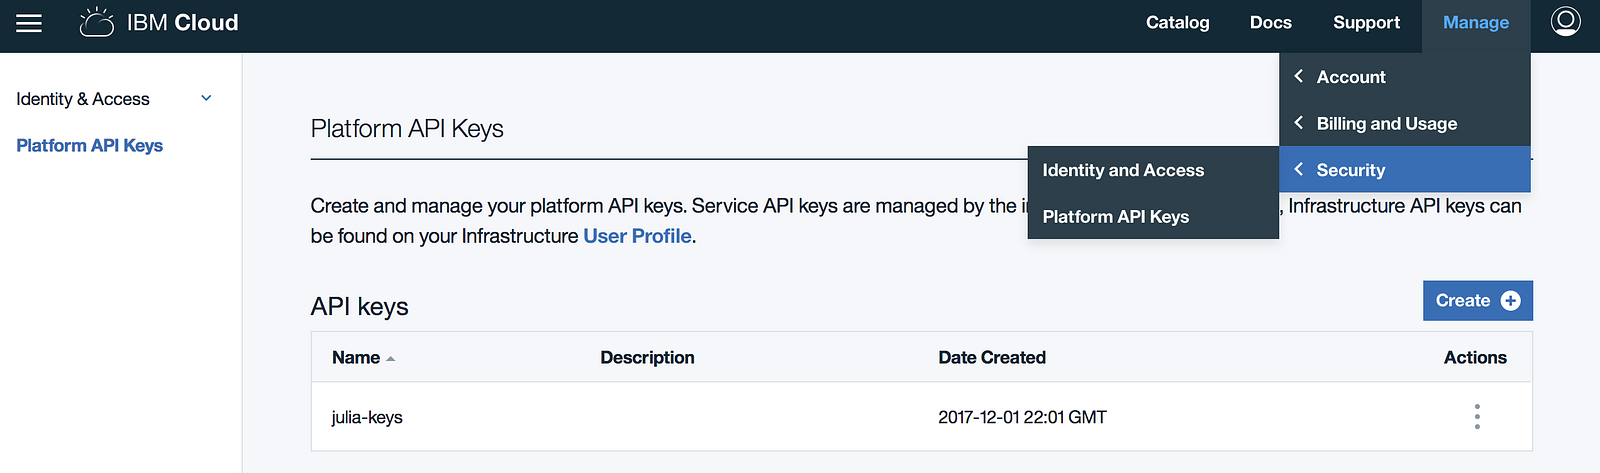The width and height of the screenshot is (1600, 473).
Task: Open the hamburger navigation menu
Action: click(x=29, y=23)
